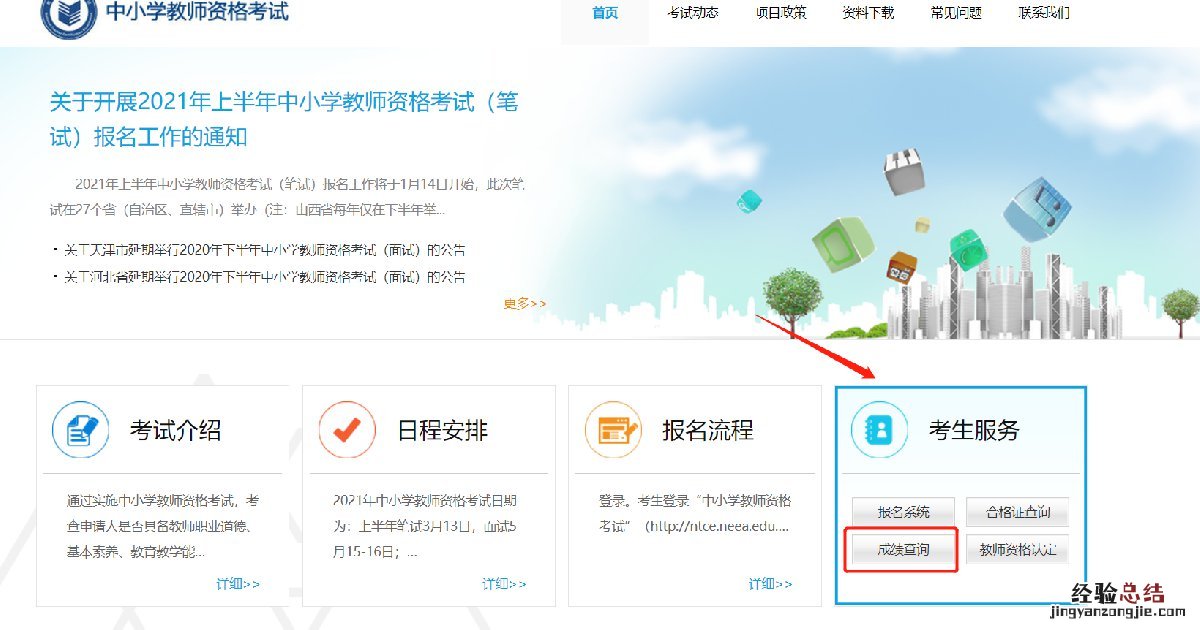The width and height of the screenshot is (1200, 630).
Task: Open the 天津市 延期举行面试 announcement
Action: pyautogui.click(x=265, y=250)
